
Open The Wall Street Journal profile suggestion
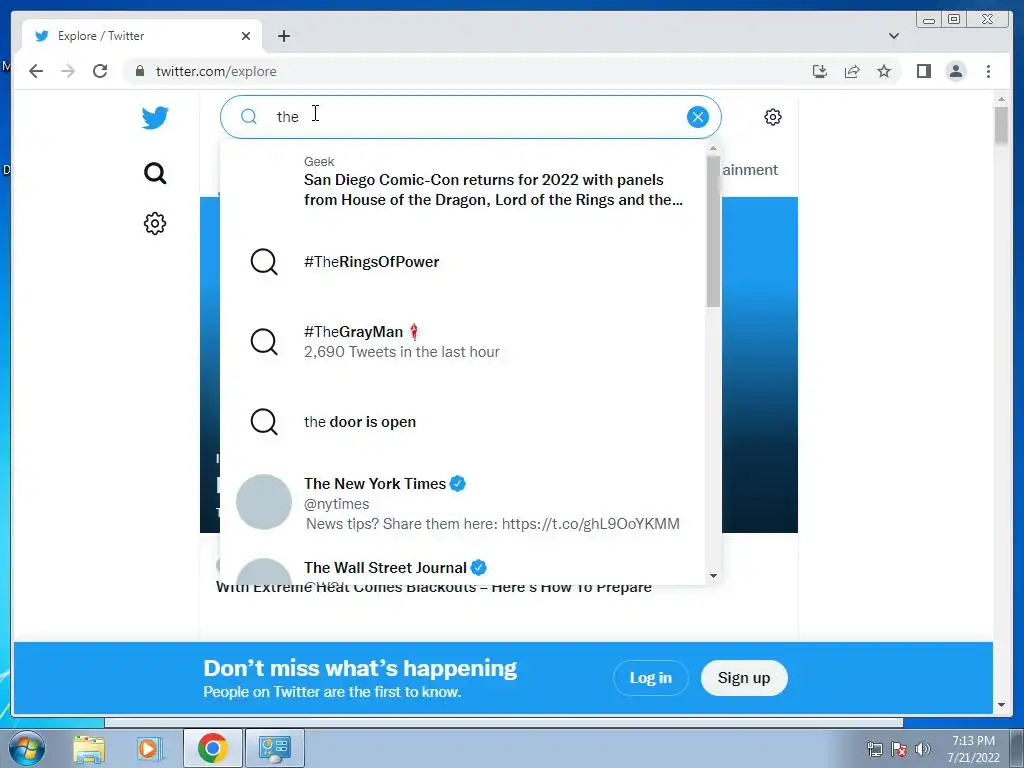463,567
